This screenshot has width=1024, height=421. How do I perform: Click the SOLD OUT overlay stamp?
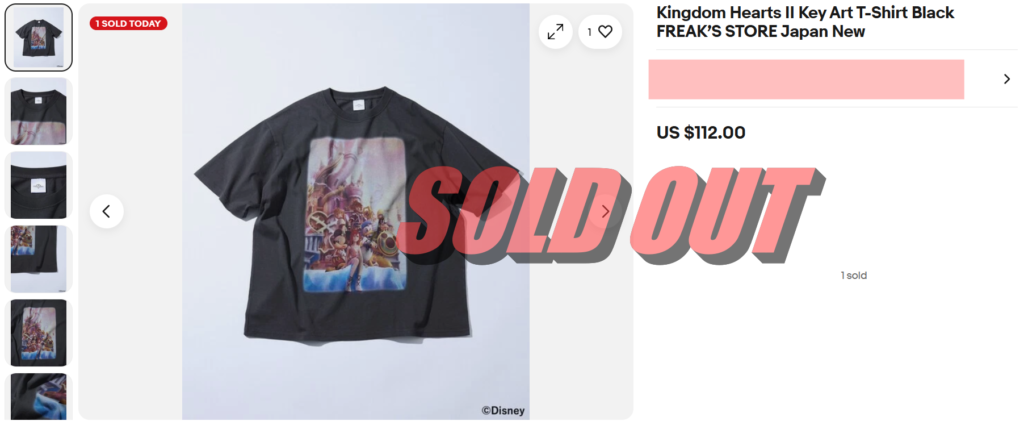coord(611,214)
